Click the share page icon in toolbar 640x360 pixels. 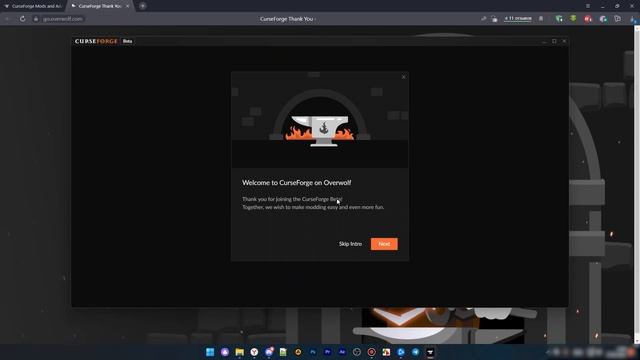484,19
